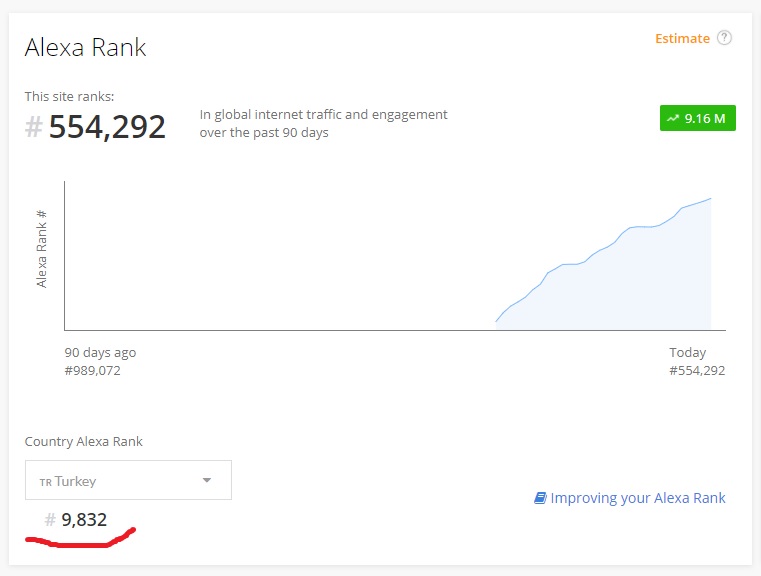
Task: Click the dropdown arrow beside Turkey
Action: click(207, 480)
